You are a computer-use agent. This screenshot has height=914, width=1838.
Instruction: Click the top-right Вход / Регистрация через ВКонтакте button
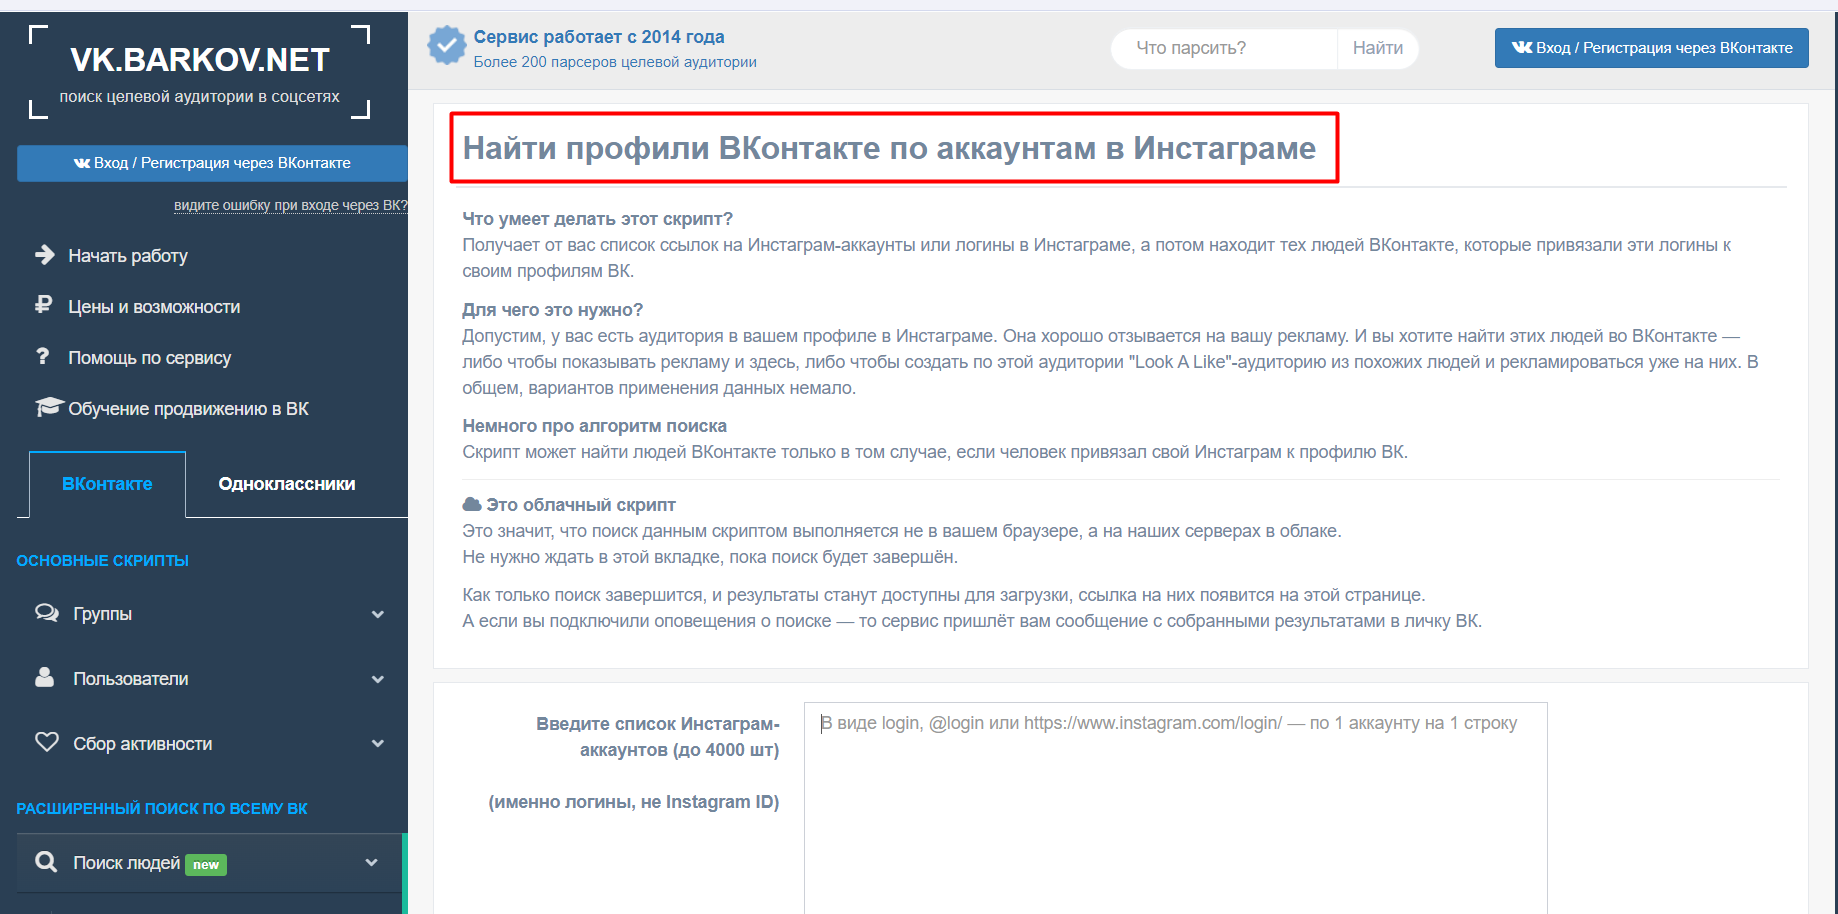click(1652, 48)
